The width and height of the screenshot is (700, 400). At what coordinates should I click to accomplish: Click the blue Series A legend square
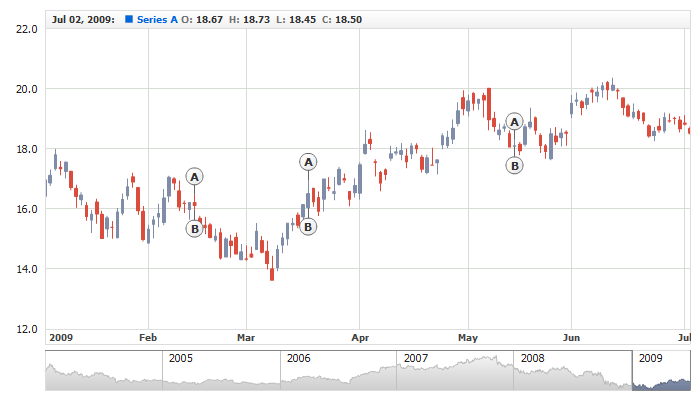coord(128,19)
